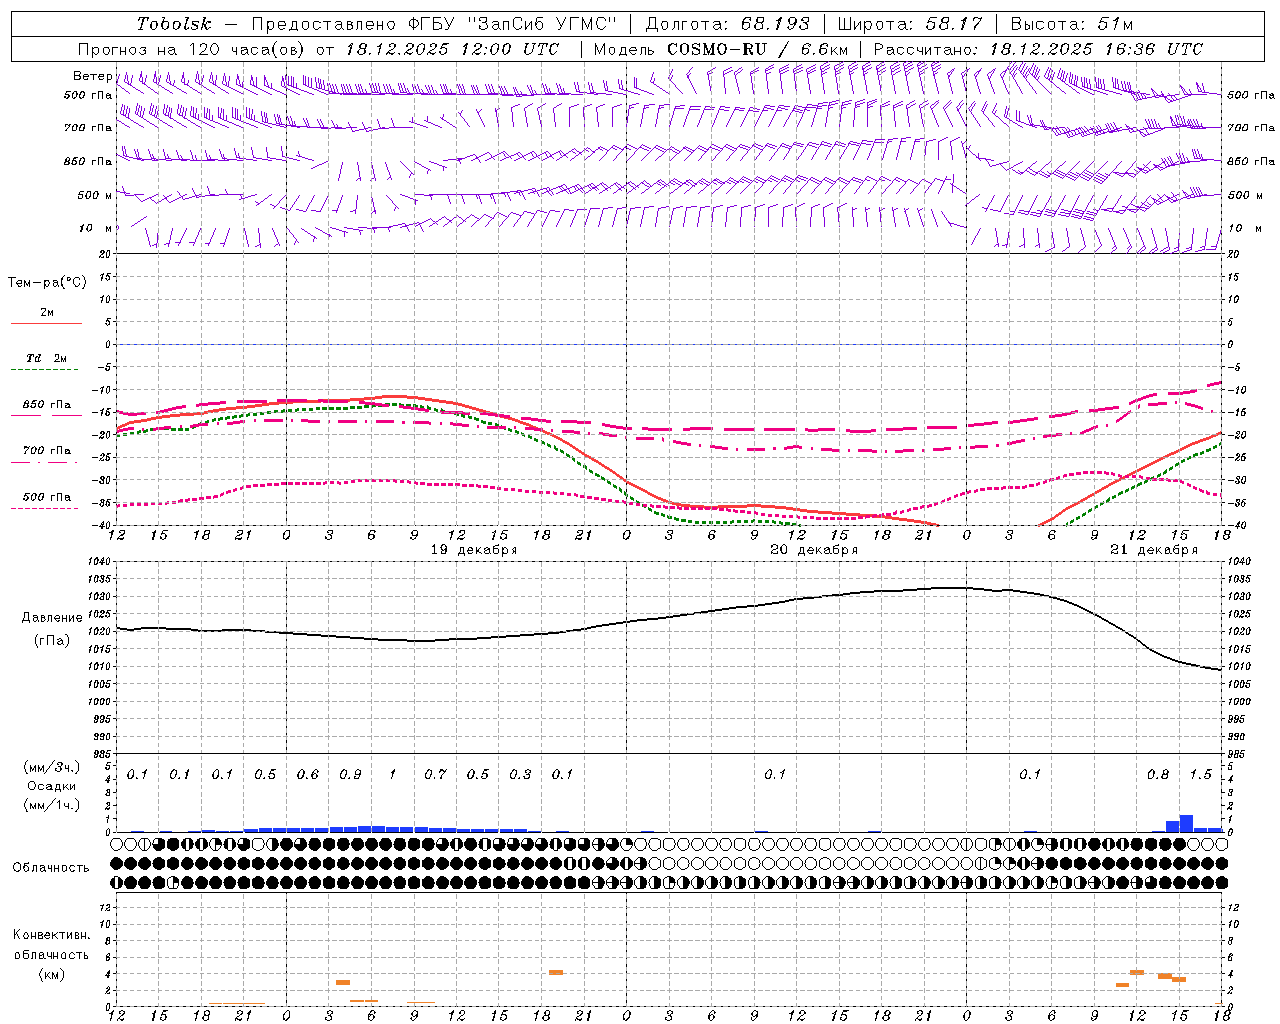Click the "20 декабря" date label
1280x1024 pixels.
tap(814, 550)
